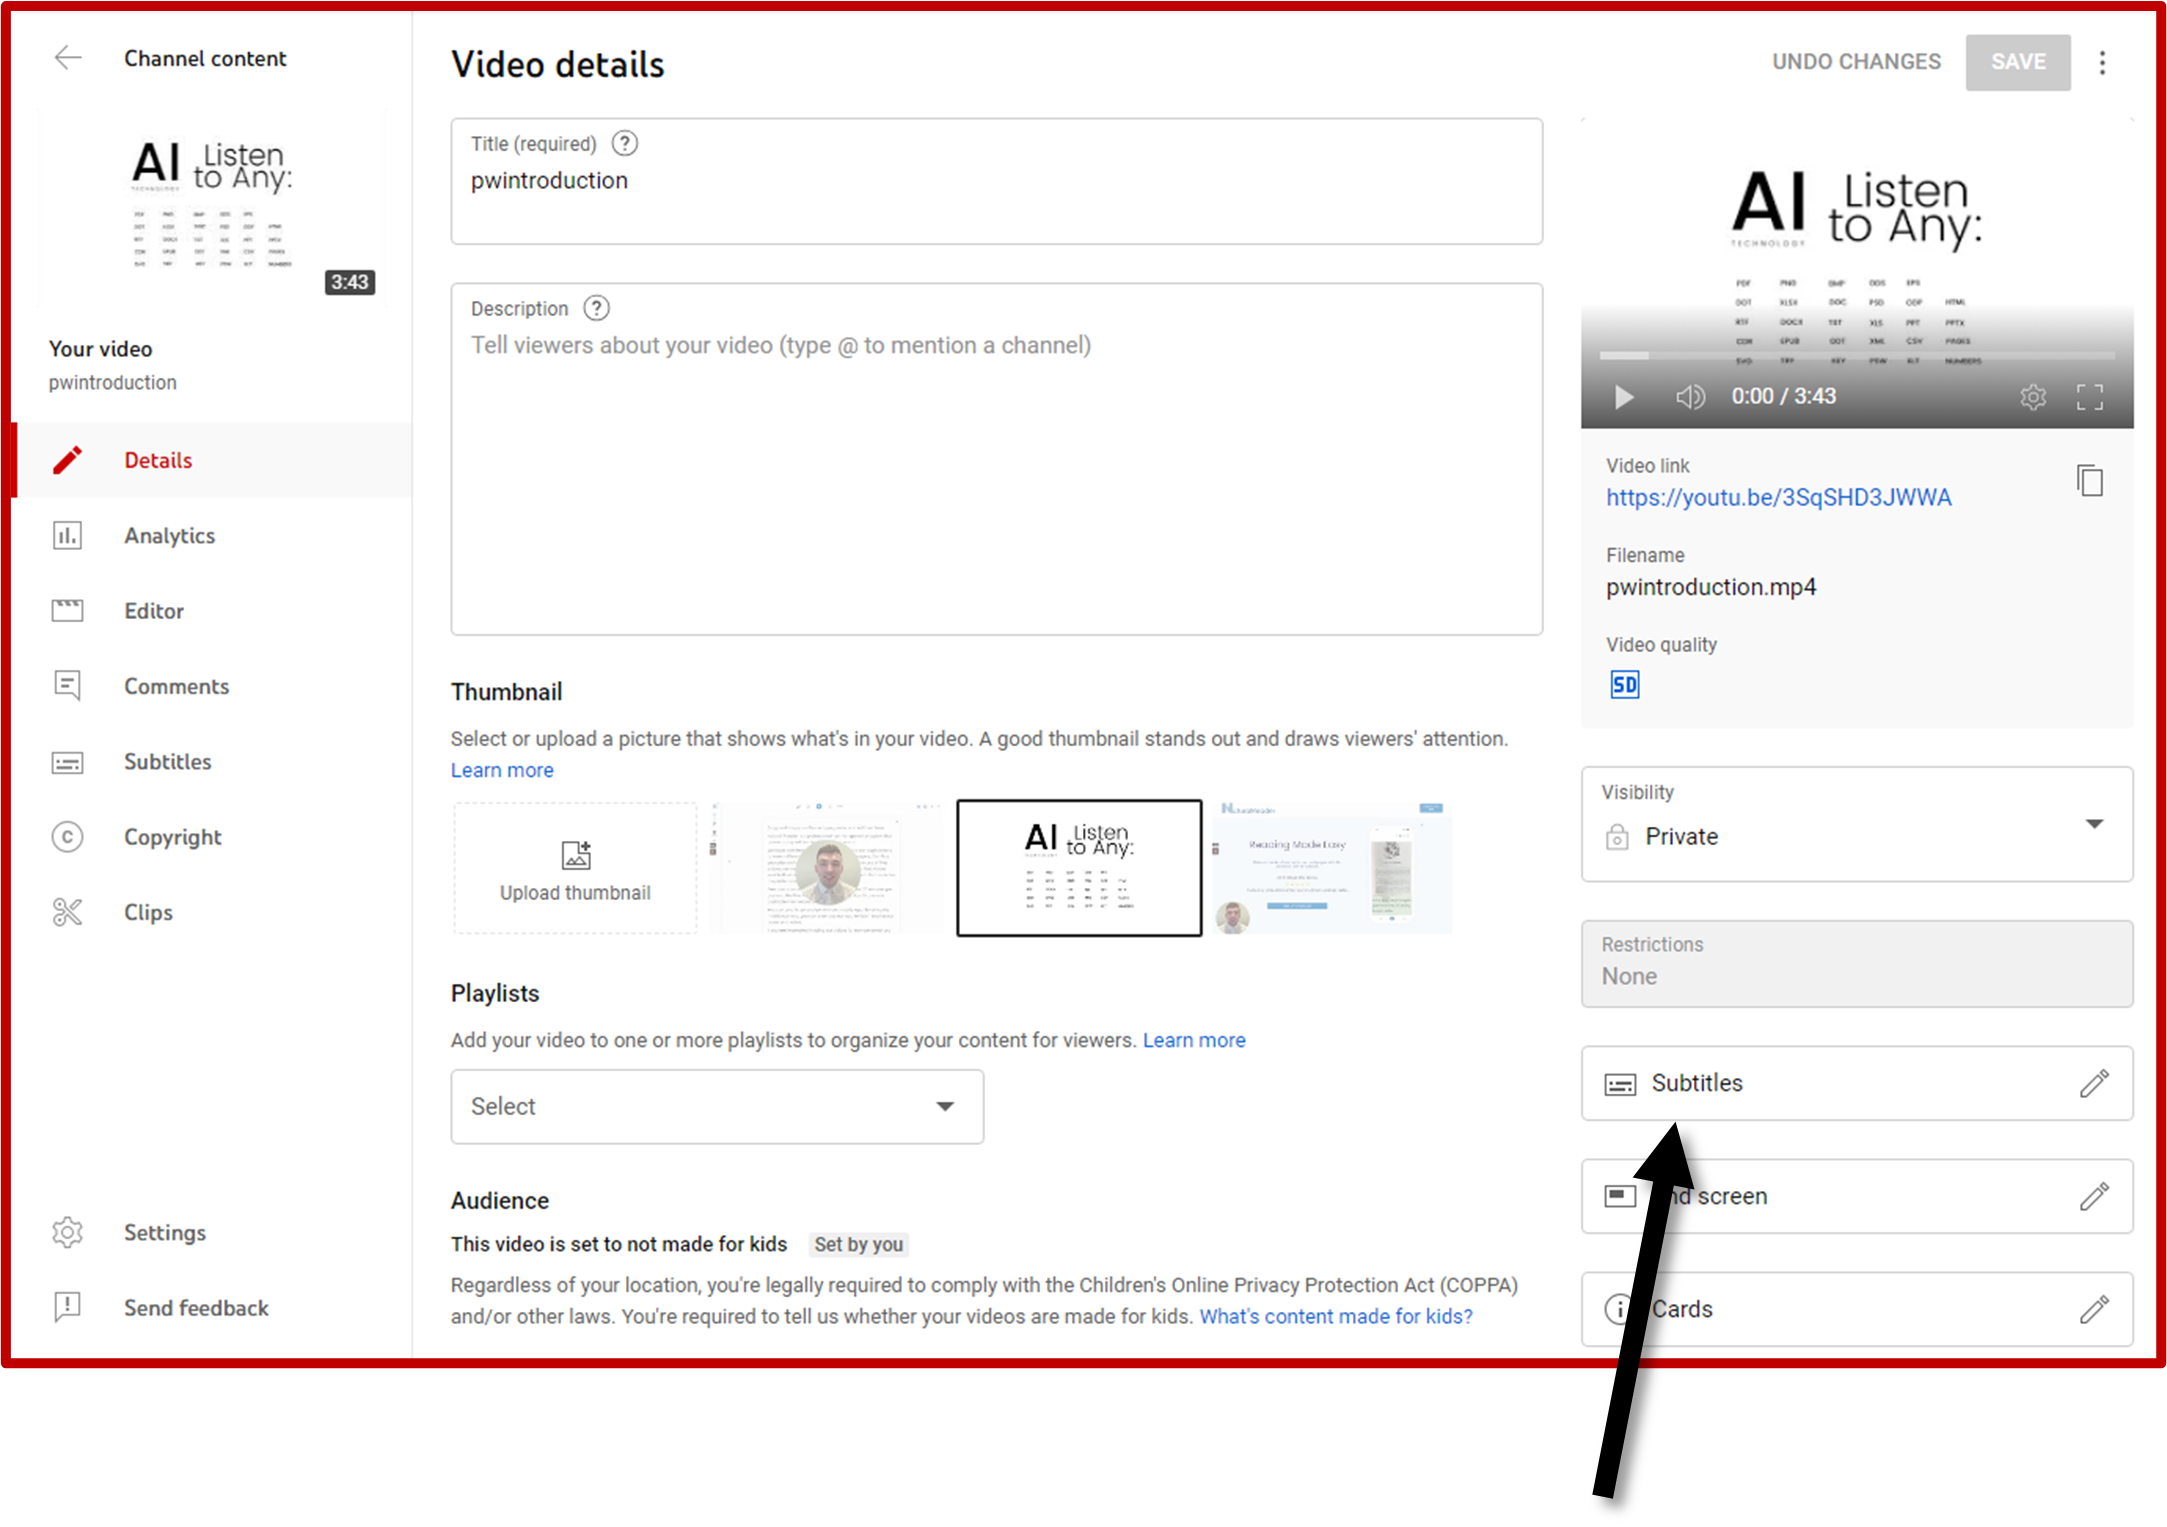Open the Comments section
This screenshot has width=2167, height=1527.
pos(176,687)
